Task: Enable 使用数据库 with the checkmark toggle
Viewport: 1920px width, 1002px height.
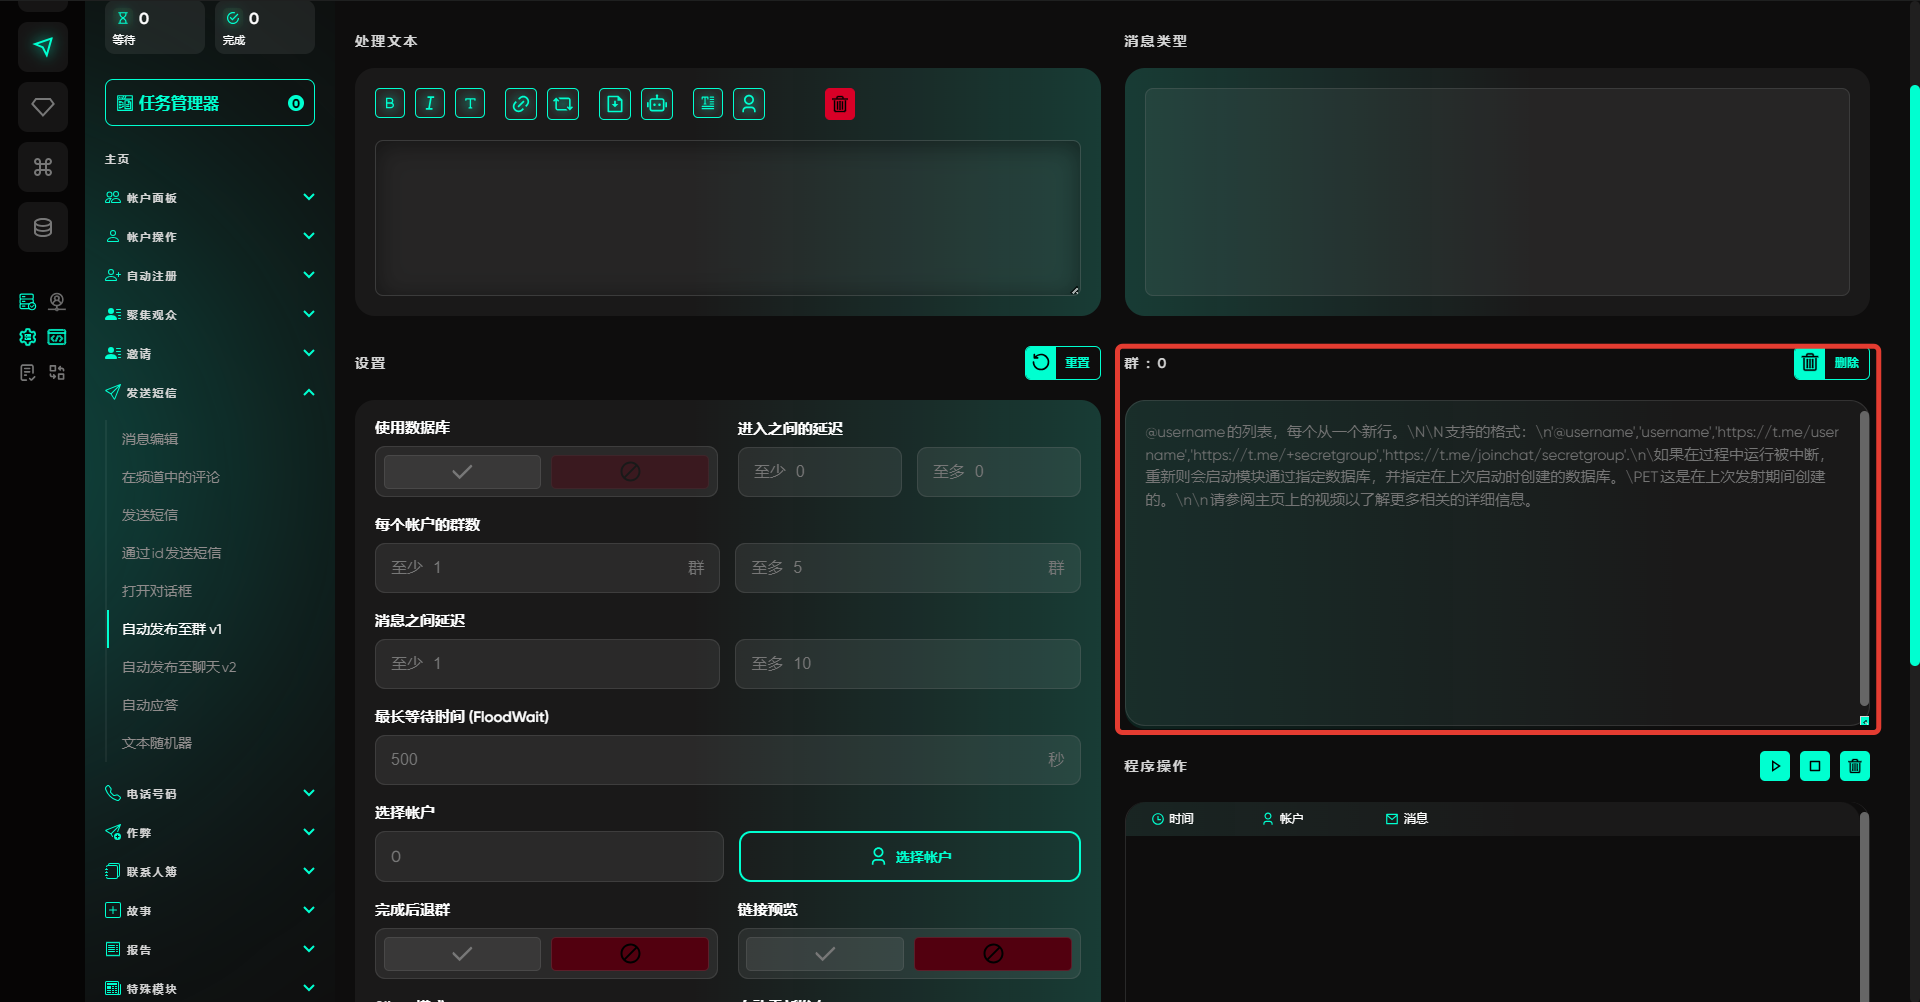Action: click(x=462, y=472)
